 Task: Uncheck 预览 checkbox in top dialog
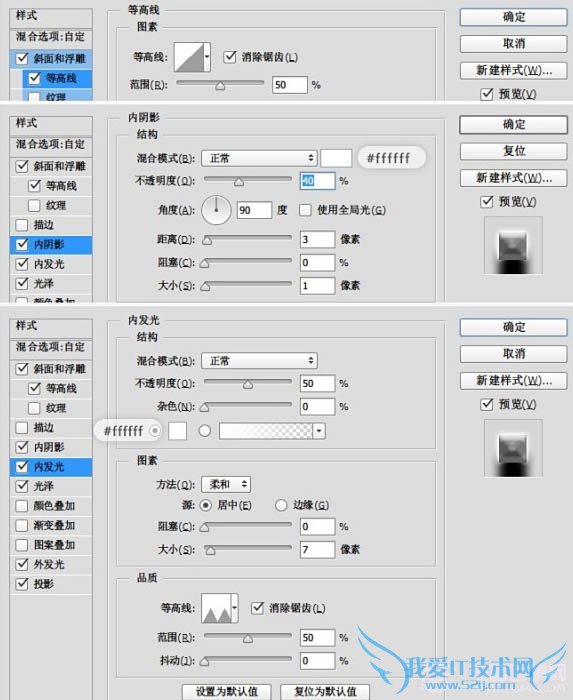click(487, 94)
